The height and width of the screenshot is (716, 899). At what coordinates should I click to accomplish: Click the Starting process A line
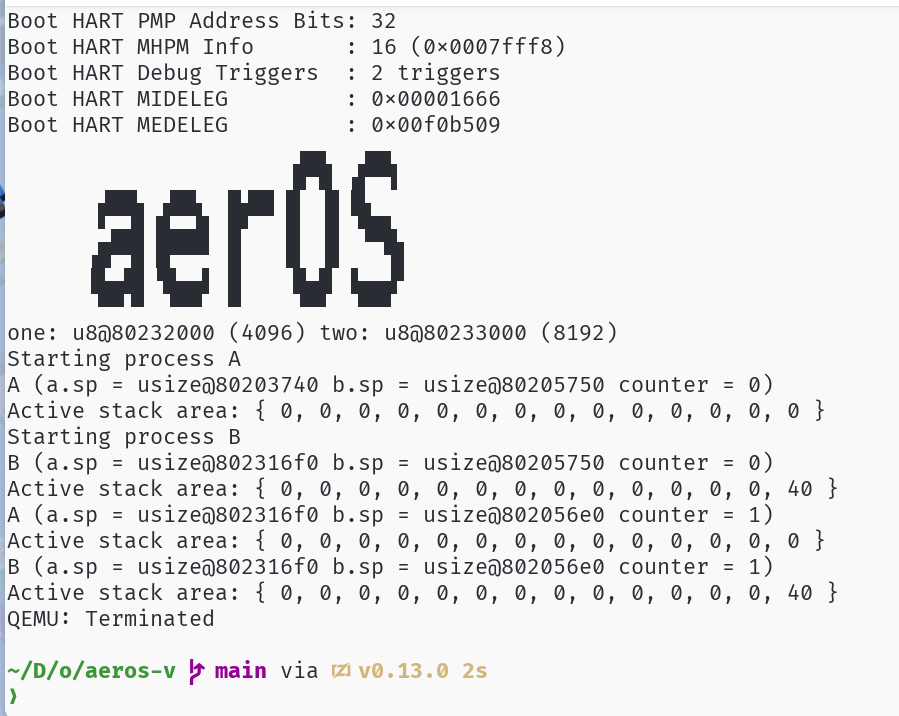124,359
